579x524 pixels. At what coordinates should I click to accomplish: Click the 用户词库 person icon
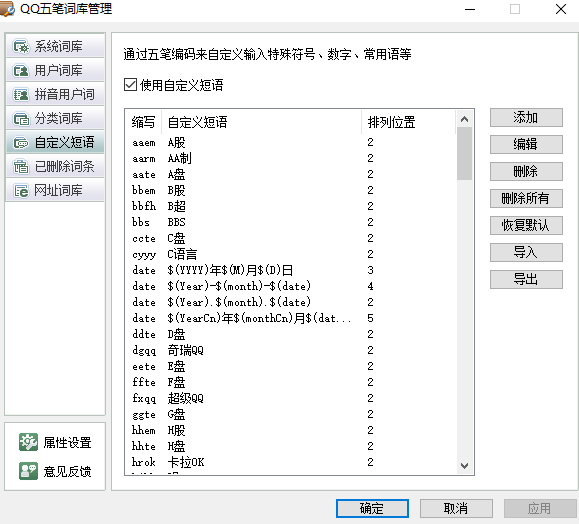pos(21,71)
